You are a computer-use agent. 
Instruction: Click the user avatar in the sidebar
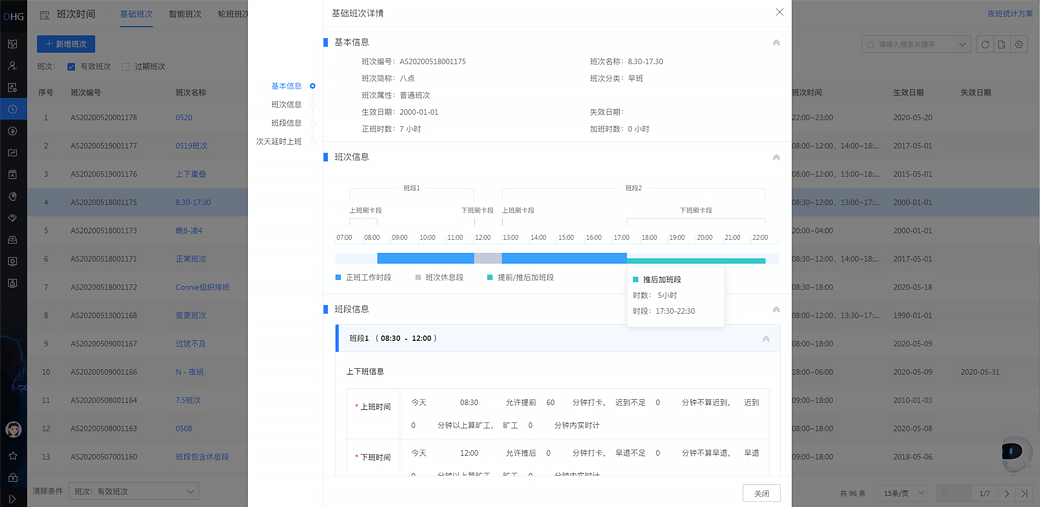click(13, 430)
